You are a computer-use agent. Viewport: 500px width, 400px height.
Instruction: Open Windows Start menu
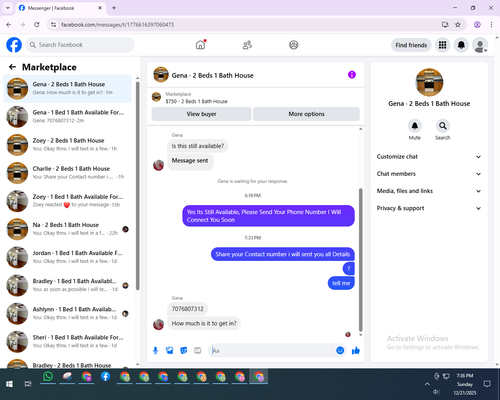9,384
